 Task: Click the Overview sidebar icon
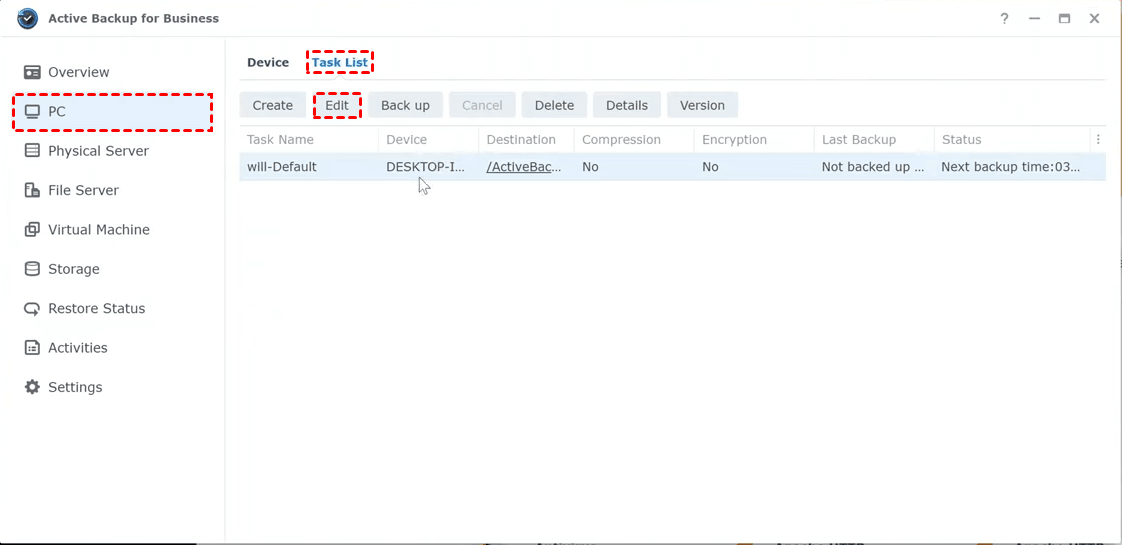coord(32,72)
